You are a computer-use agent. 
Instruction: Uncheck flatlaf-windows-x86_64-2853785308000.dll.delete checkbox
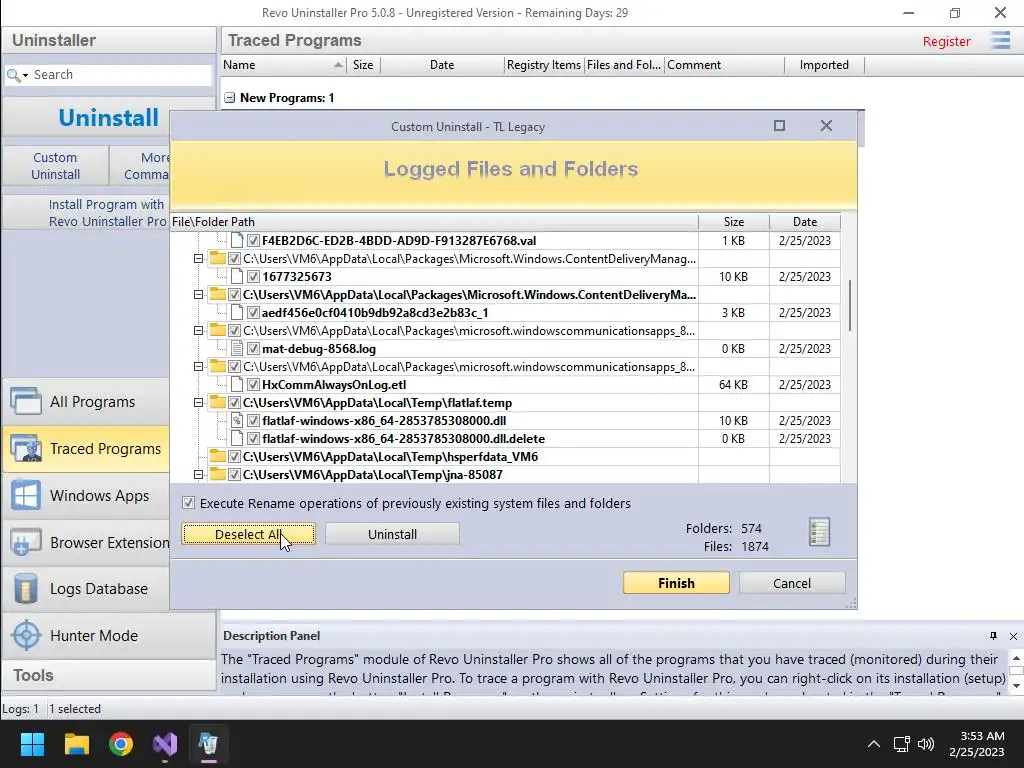(253, 439)
